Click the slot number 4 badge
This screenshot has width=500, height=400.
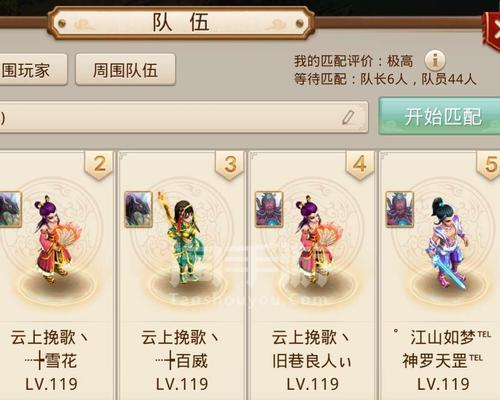click(360, 166)
